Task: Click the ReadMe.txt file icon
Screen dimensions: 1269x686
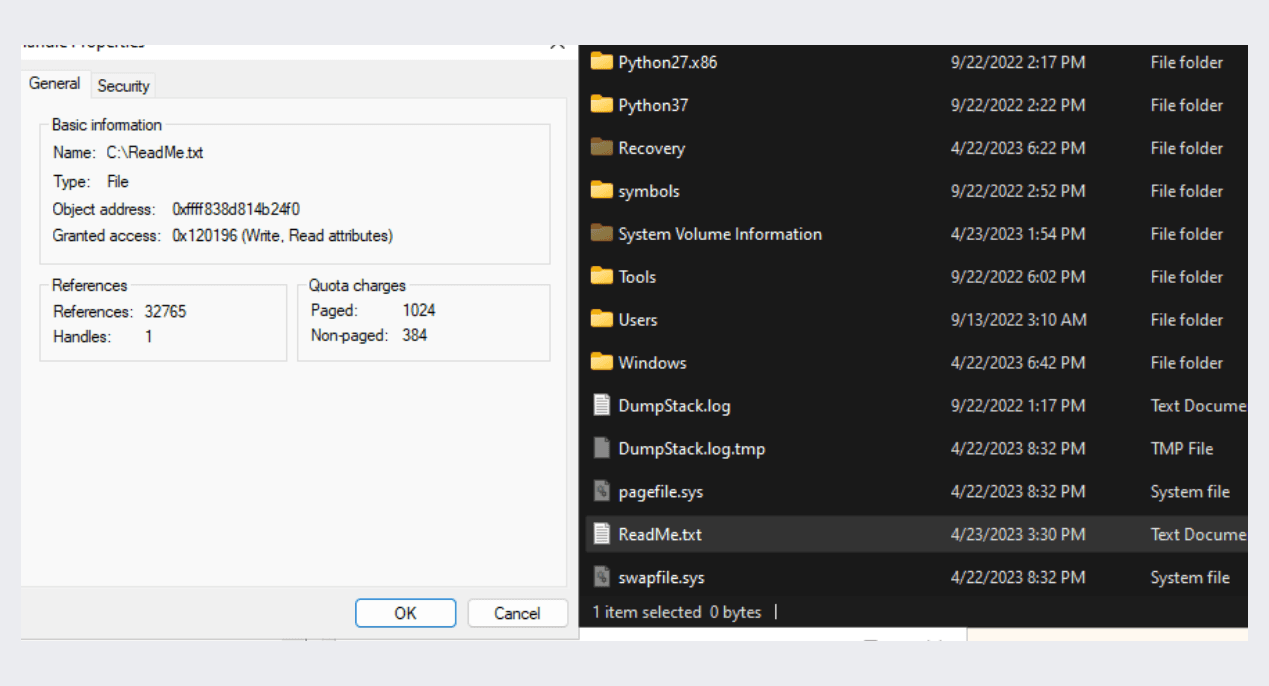Action: [x=601, y=534]
